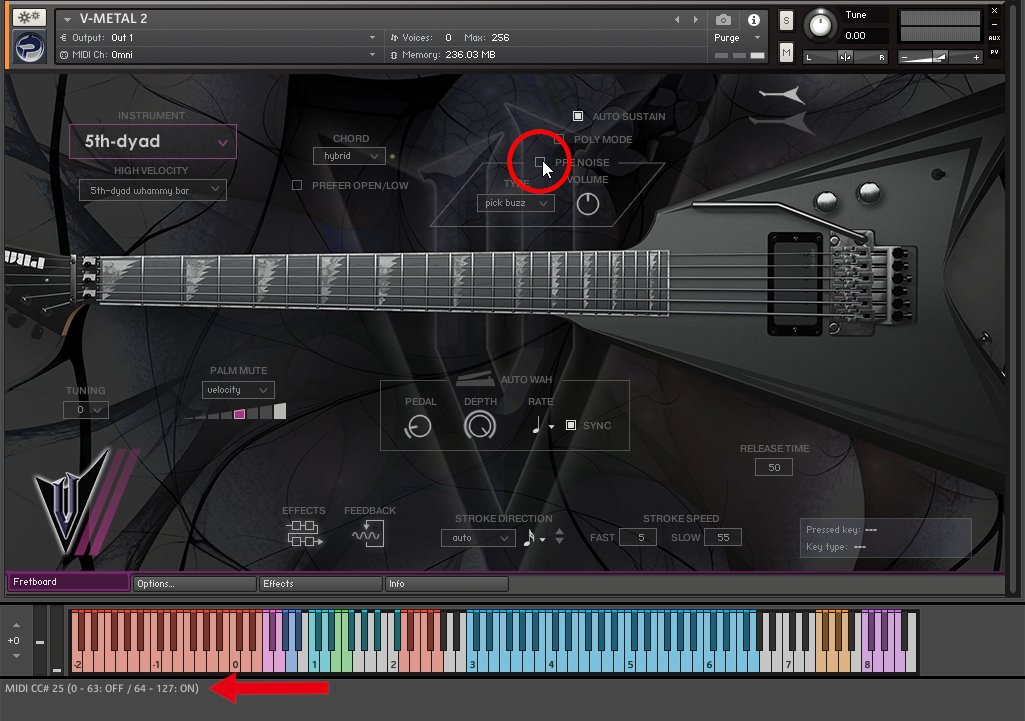1025x721 pixels.
Task: Switch to the Options tab
Action: coord(194,584)
